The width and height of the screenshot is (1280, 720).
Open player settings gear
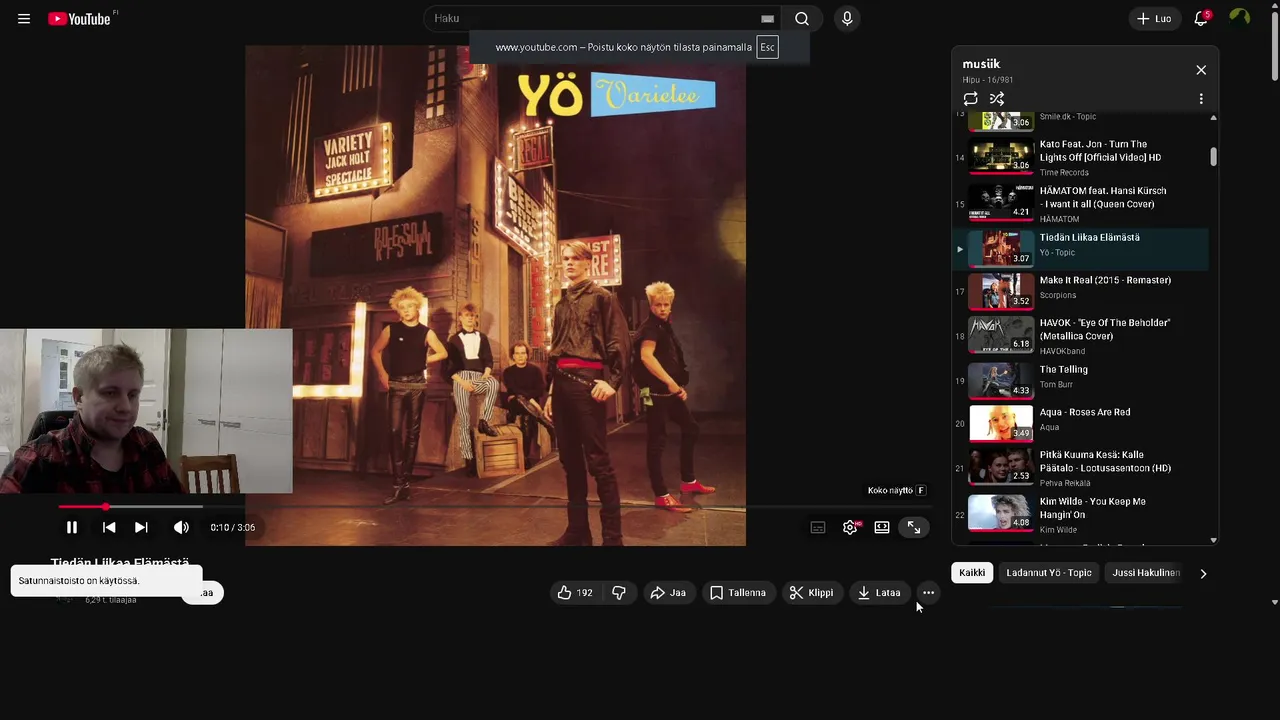coord(850,527)
